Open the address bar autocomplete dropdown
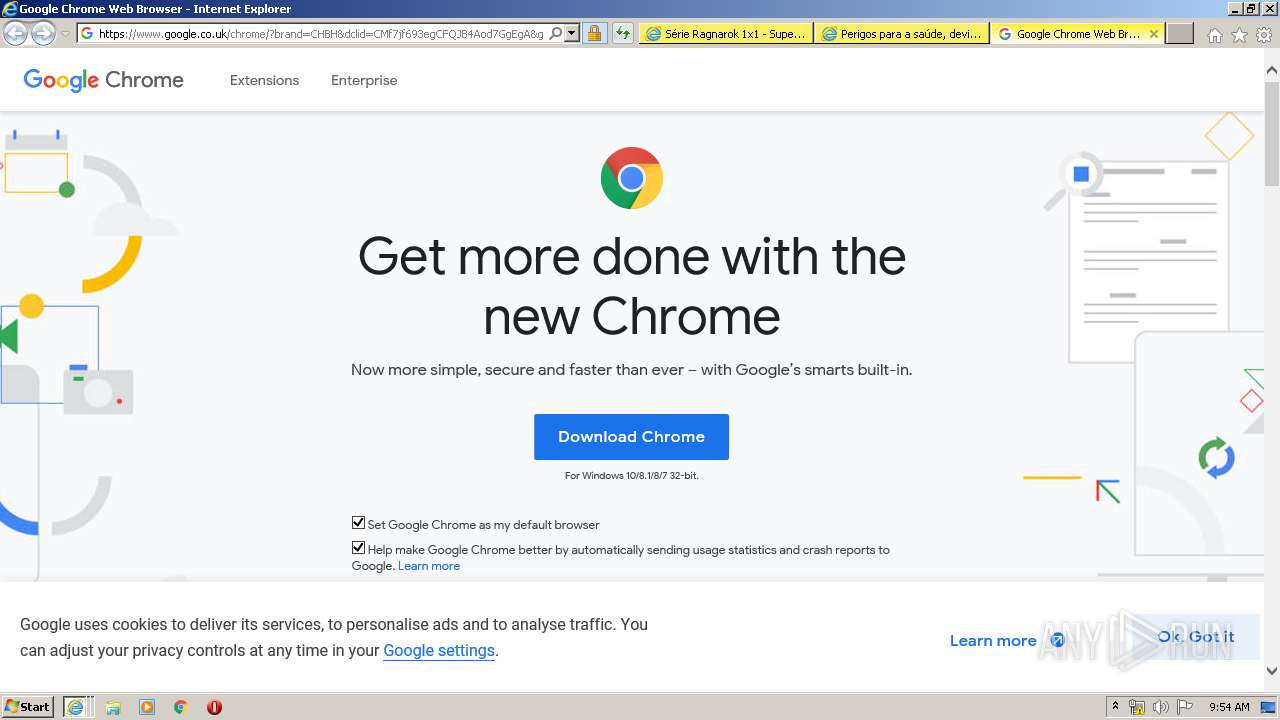Viewport: 1280px width, 720px height. [572, 33]
